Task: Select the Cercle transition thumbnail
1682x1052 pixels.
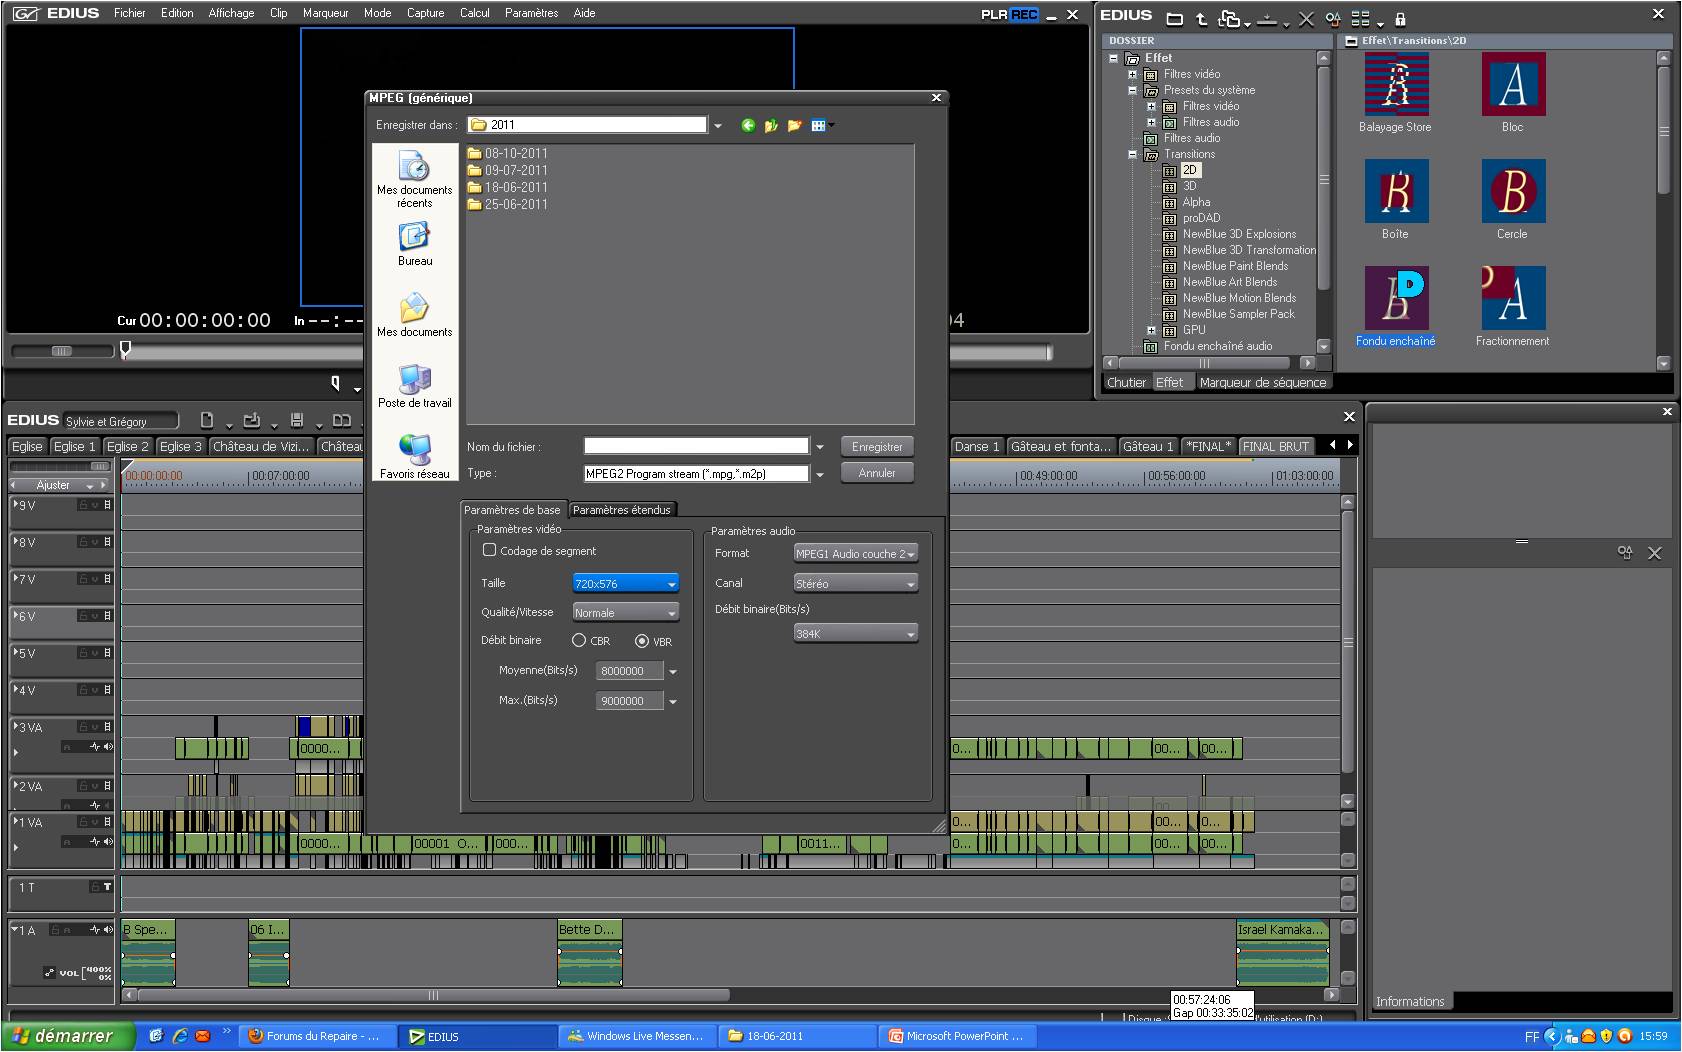Action: 1513,191
